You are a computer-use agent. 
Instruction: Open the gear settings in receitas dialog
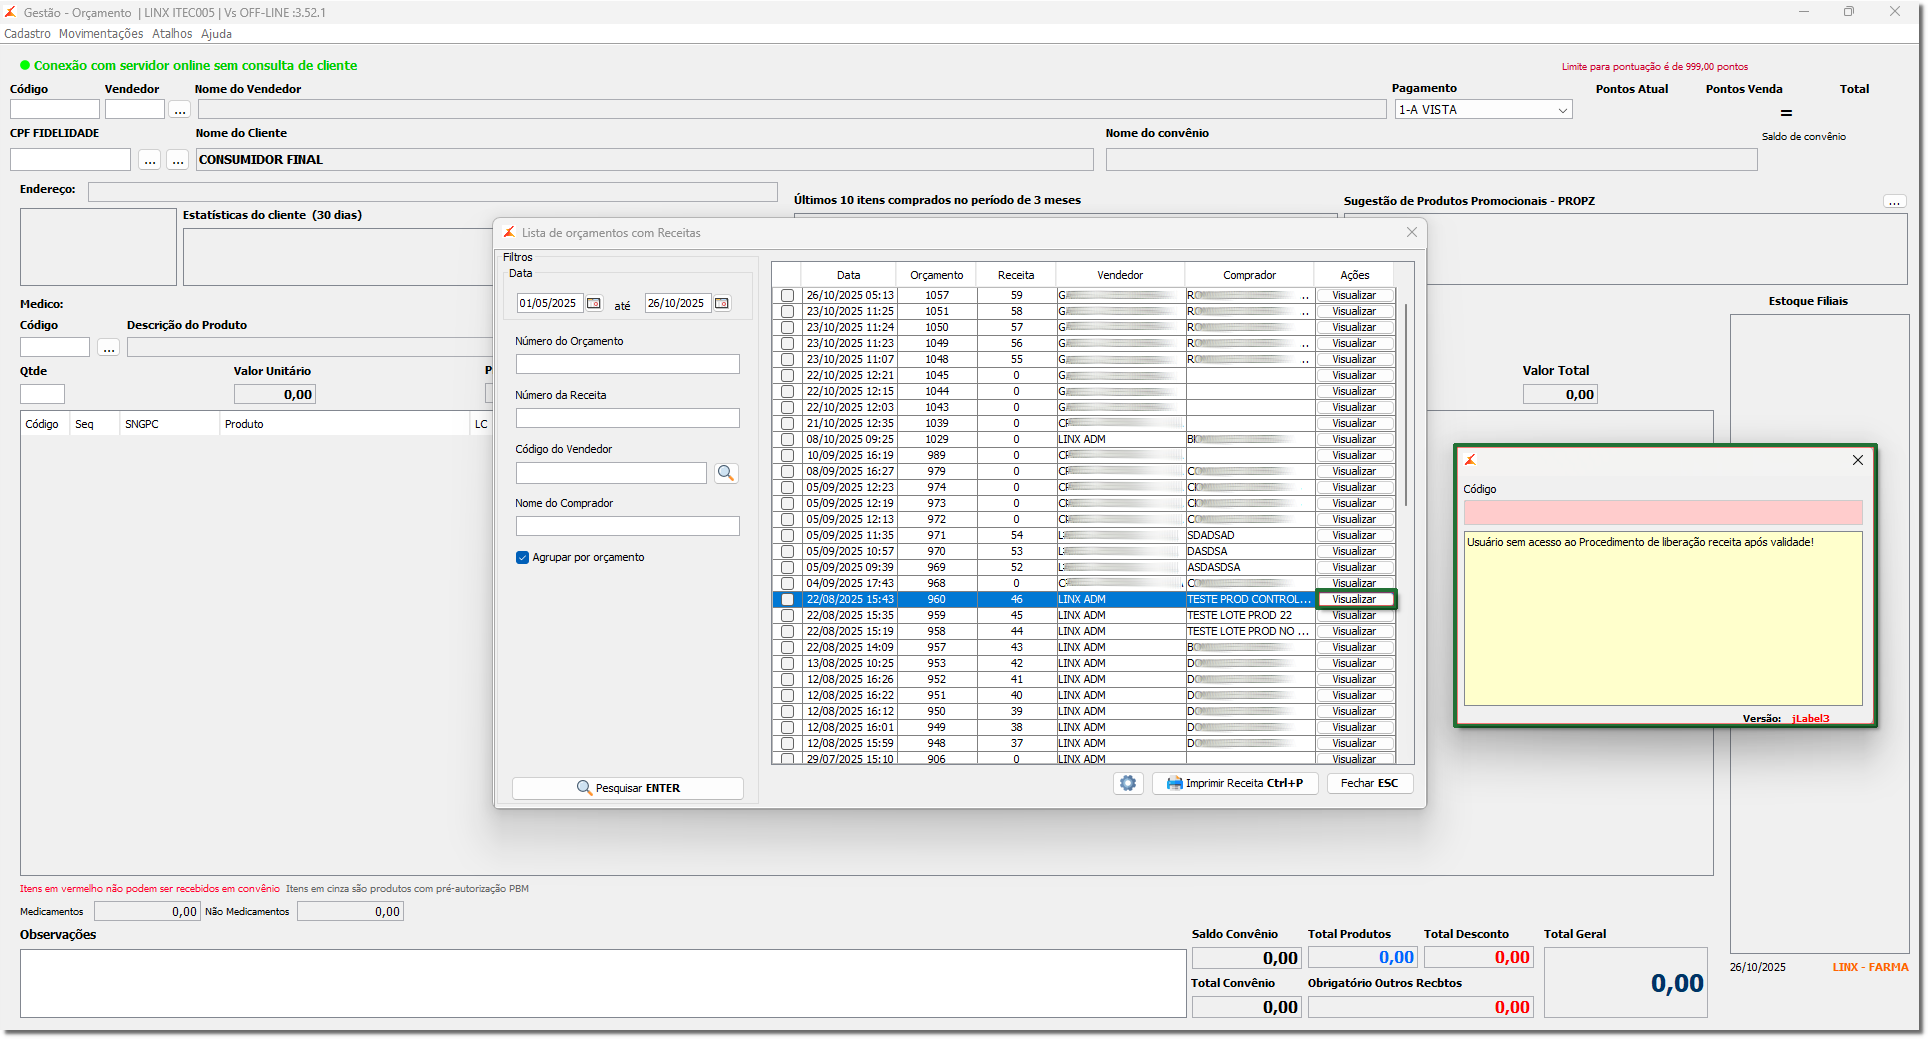pyautogui.click(x=1128, y=783)
